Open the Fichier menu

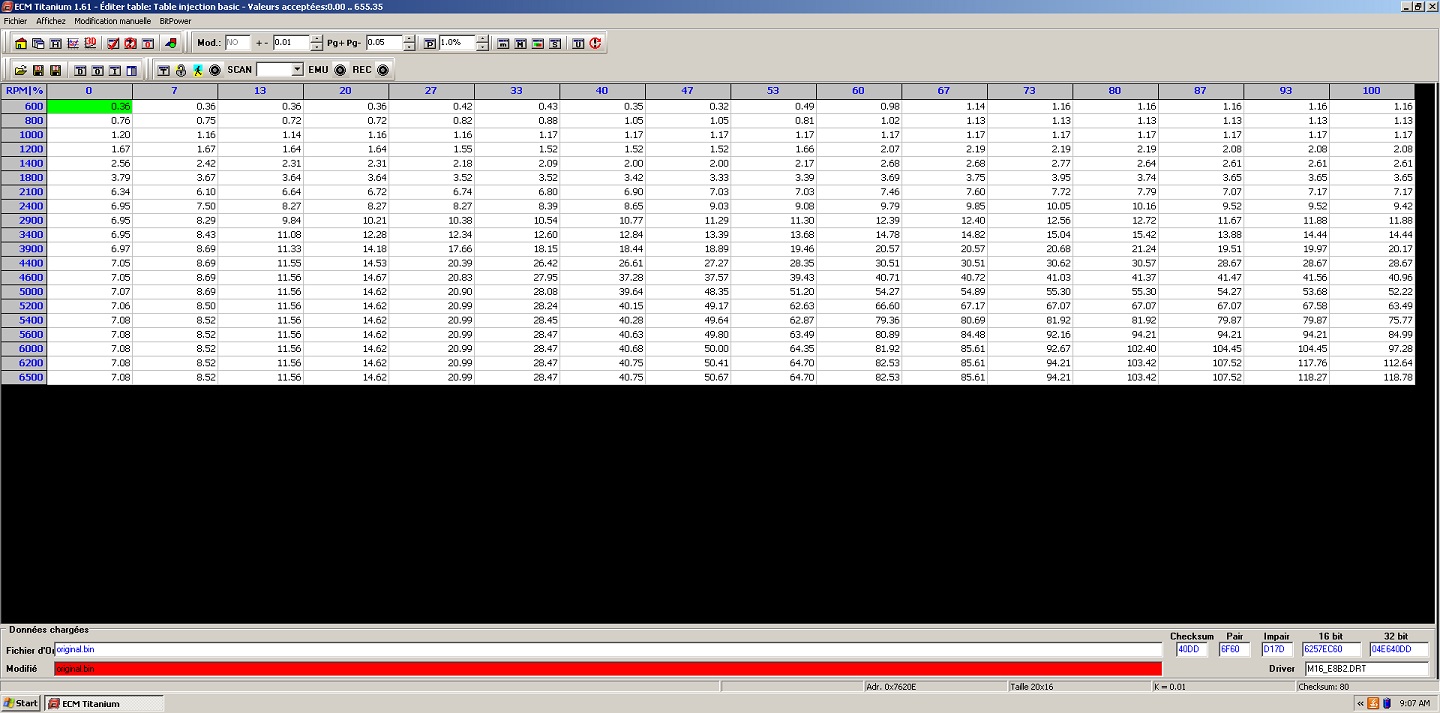coord(15,20)
